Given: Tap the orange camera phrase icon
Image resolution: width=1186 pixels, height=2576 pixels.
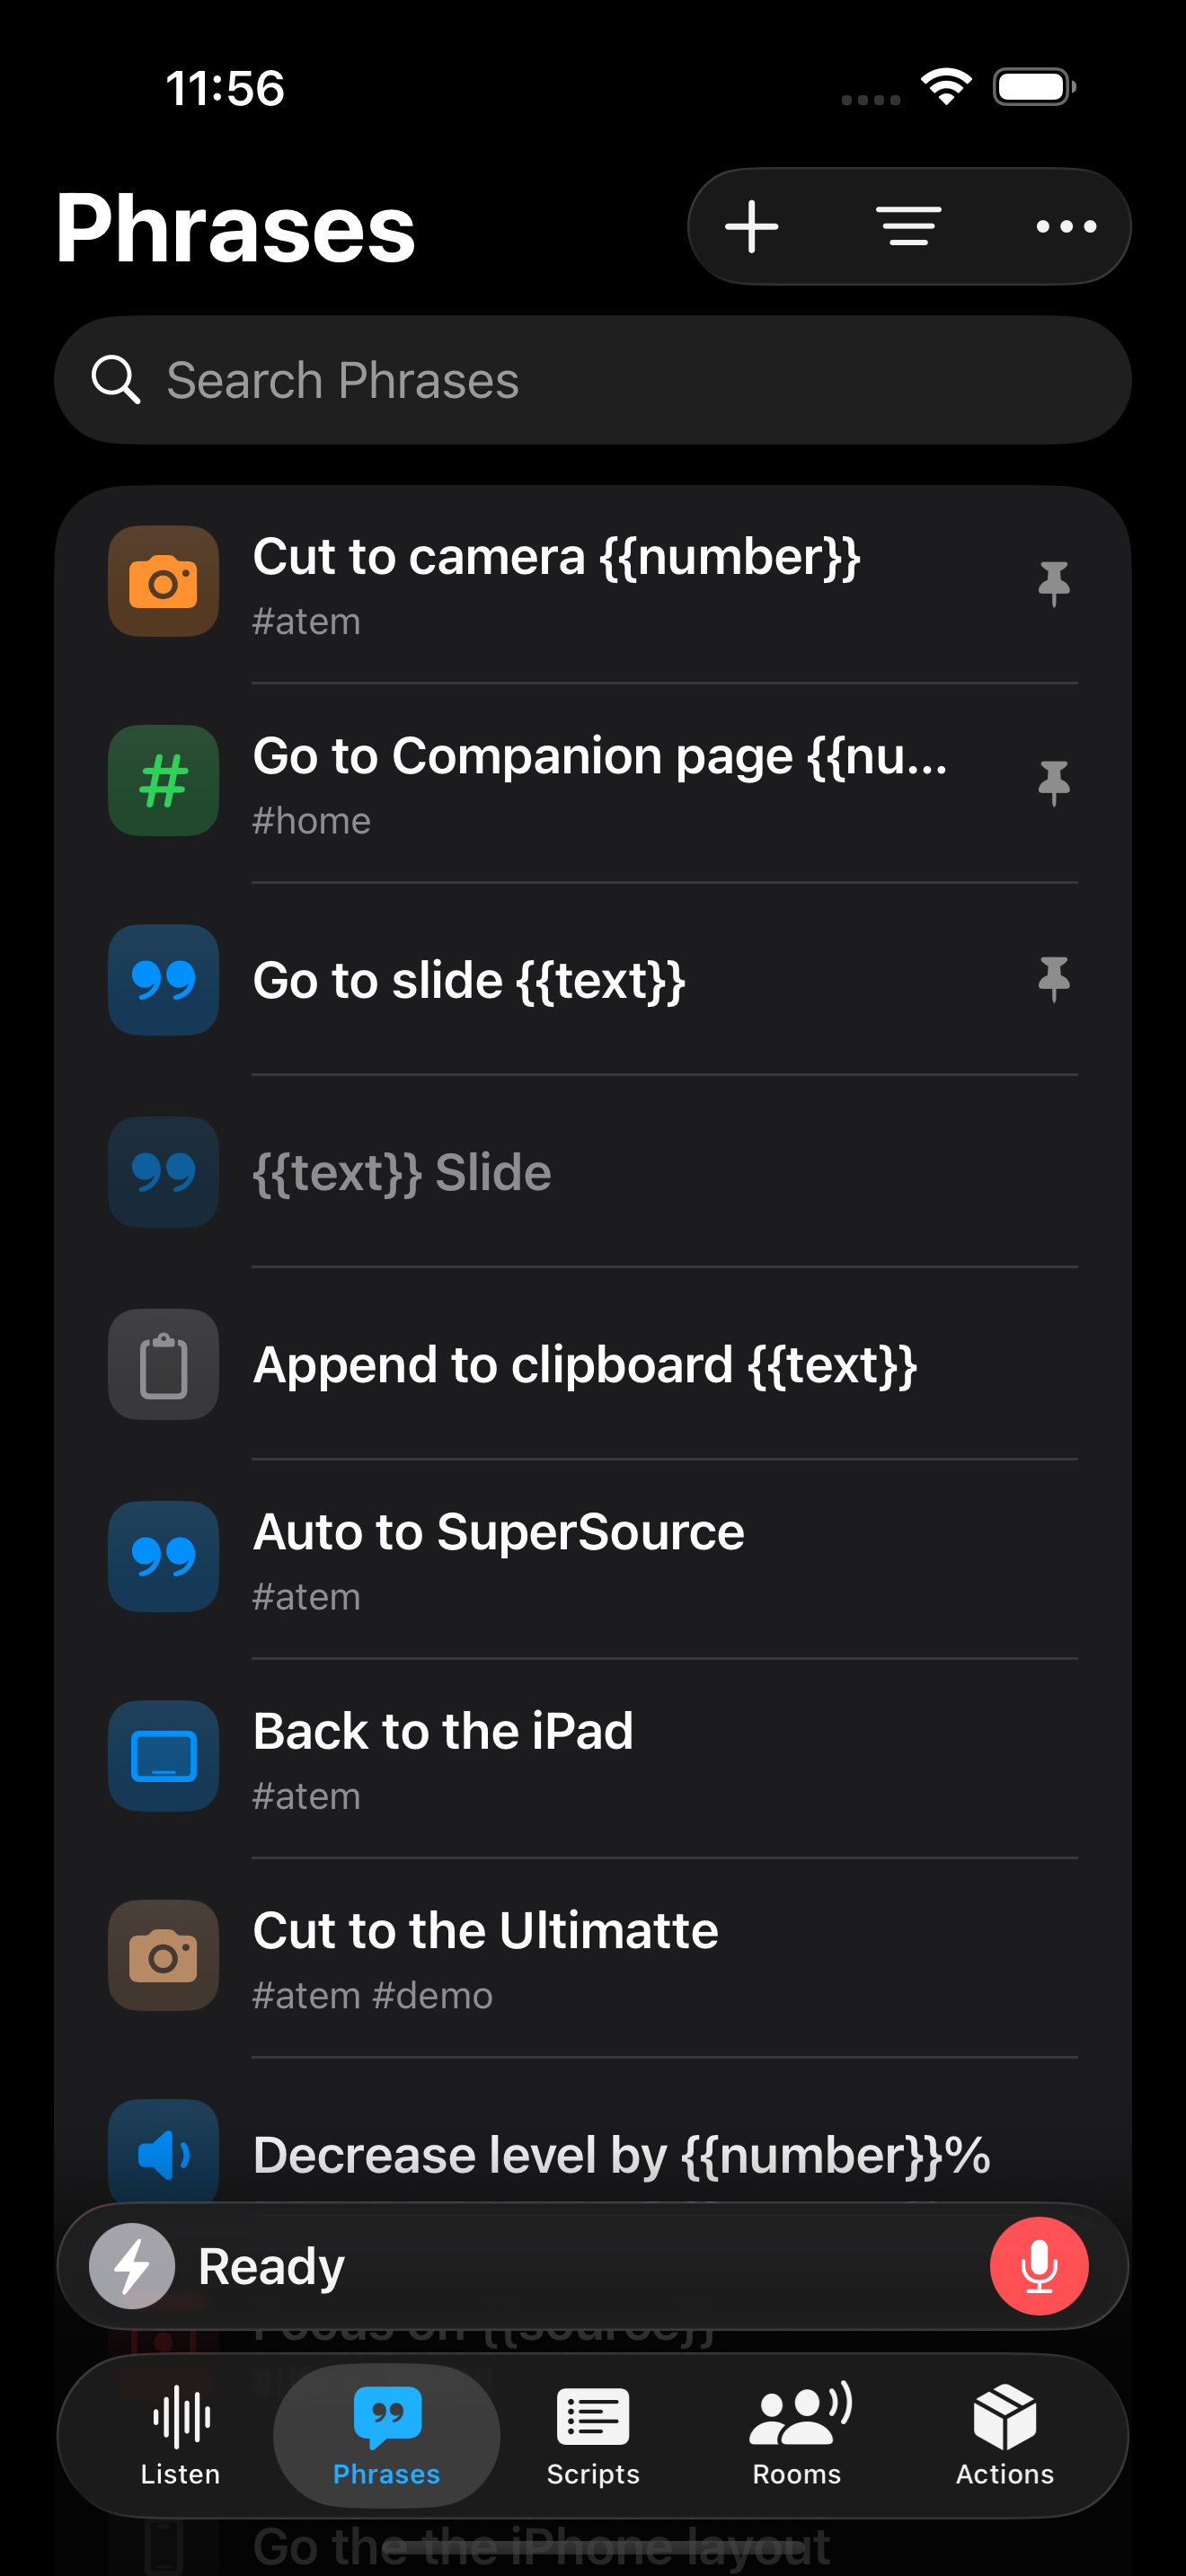Looking at the screenshot, I should click(x=163, y=582).
